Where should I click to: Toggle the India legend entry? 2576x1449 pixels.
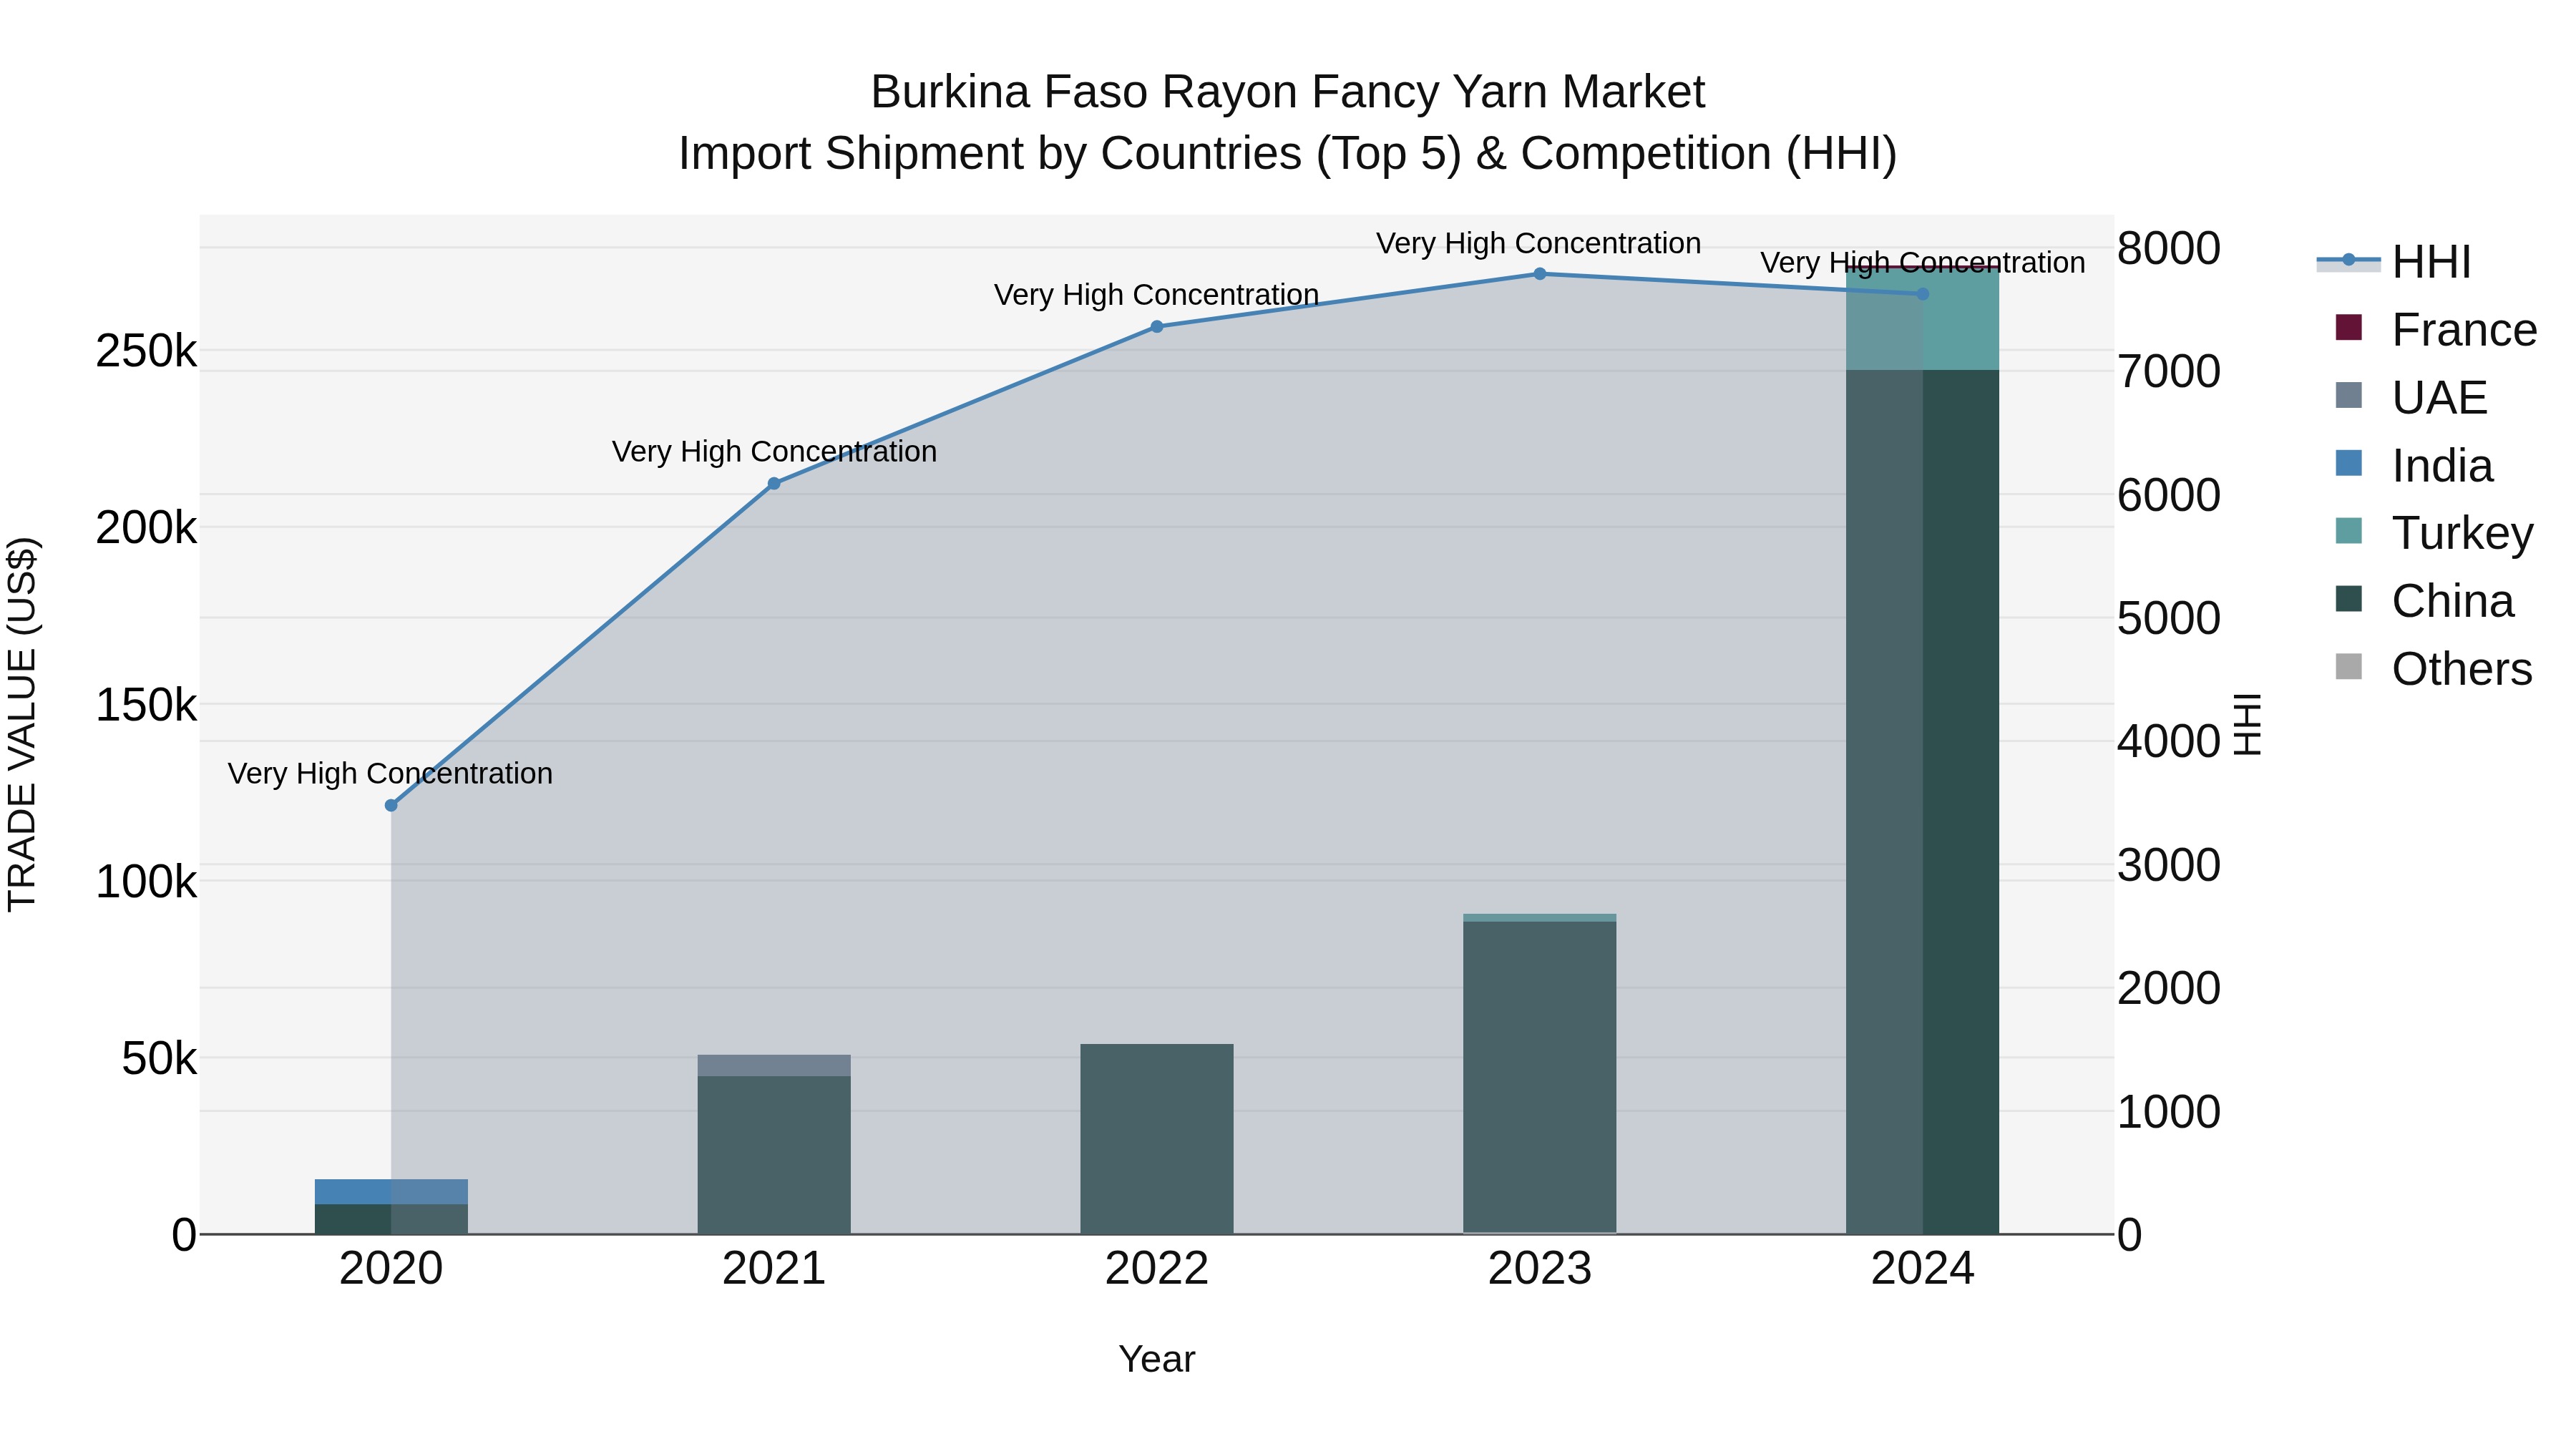[2414, 466]
